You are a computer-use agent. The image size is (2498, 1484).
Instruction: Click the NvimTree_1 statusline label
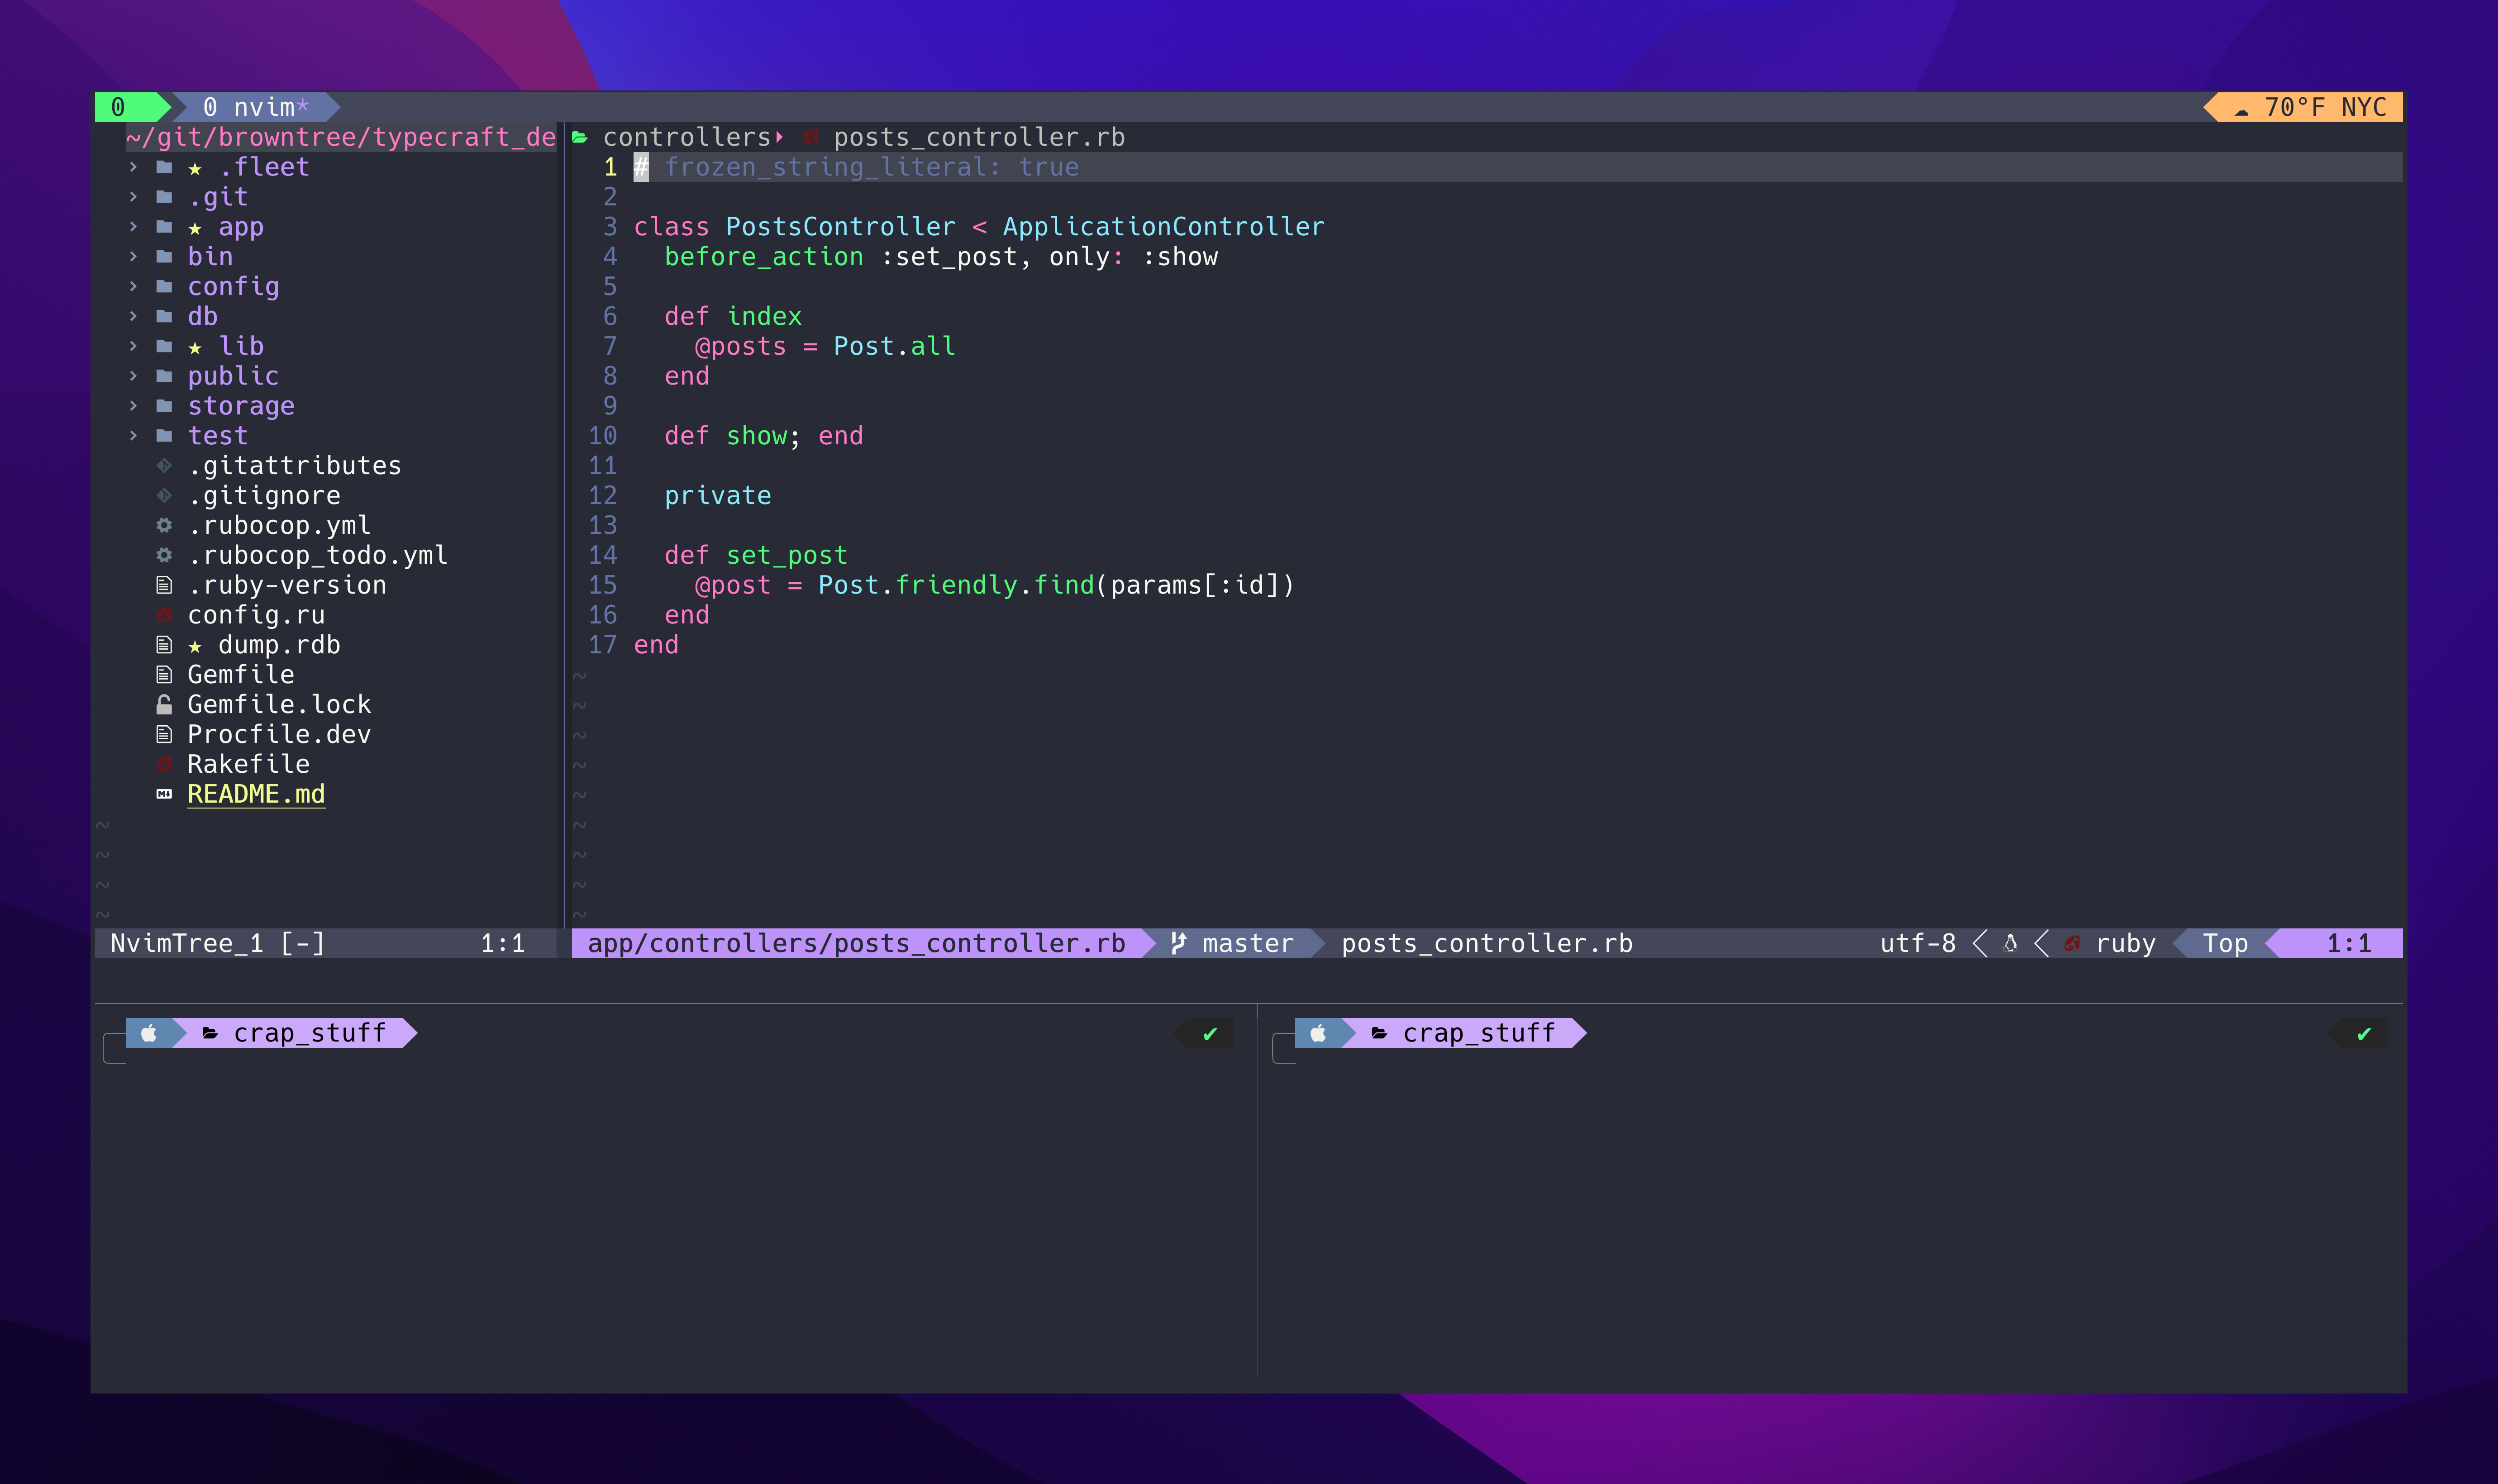click(187, 943)
